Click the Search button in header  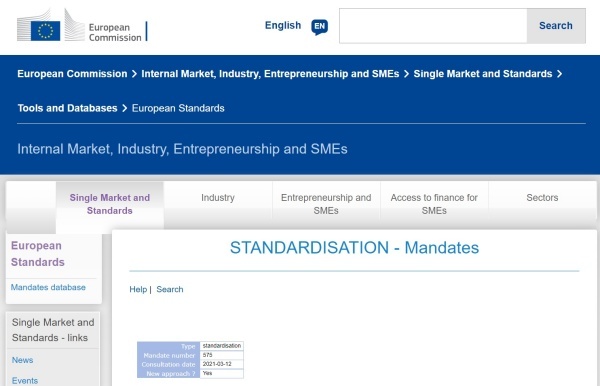coord(556,26)
